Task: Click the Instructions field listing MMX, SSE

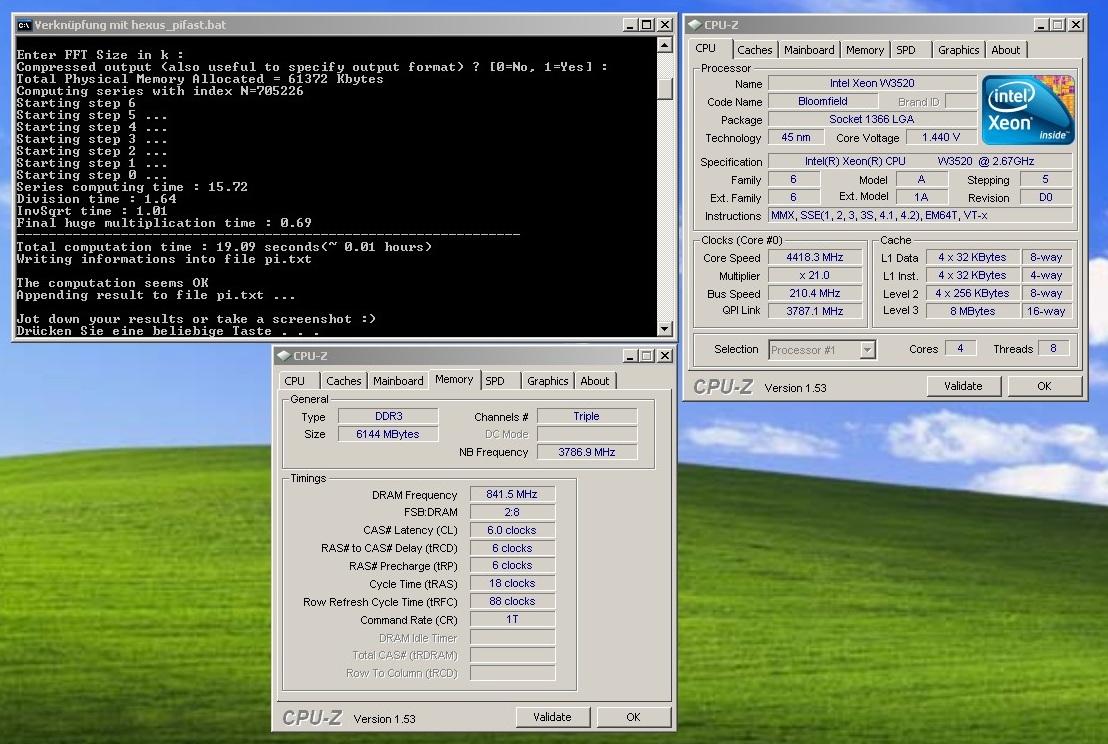Action: coord(920,215)
